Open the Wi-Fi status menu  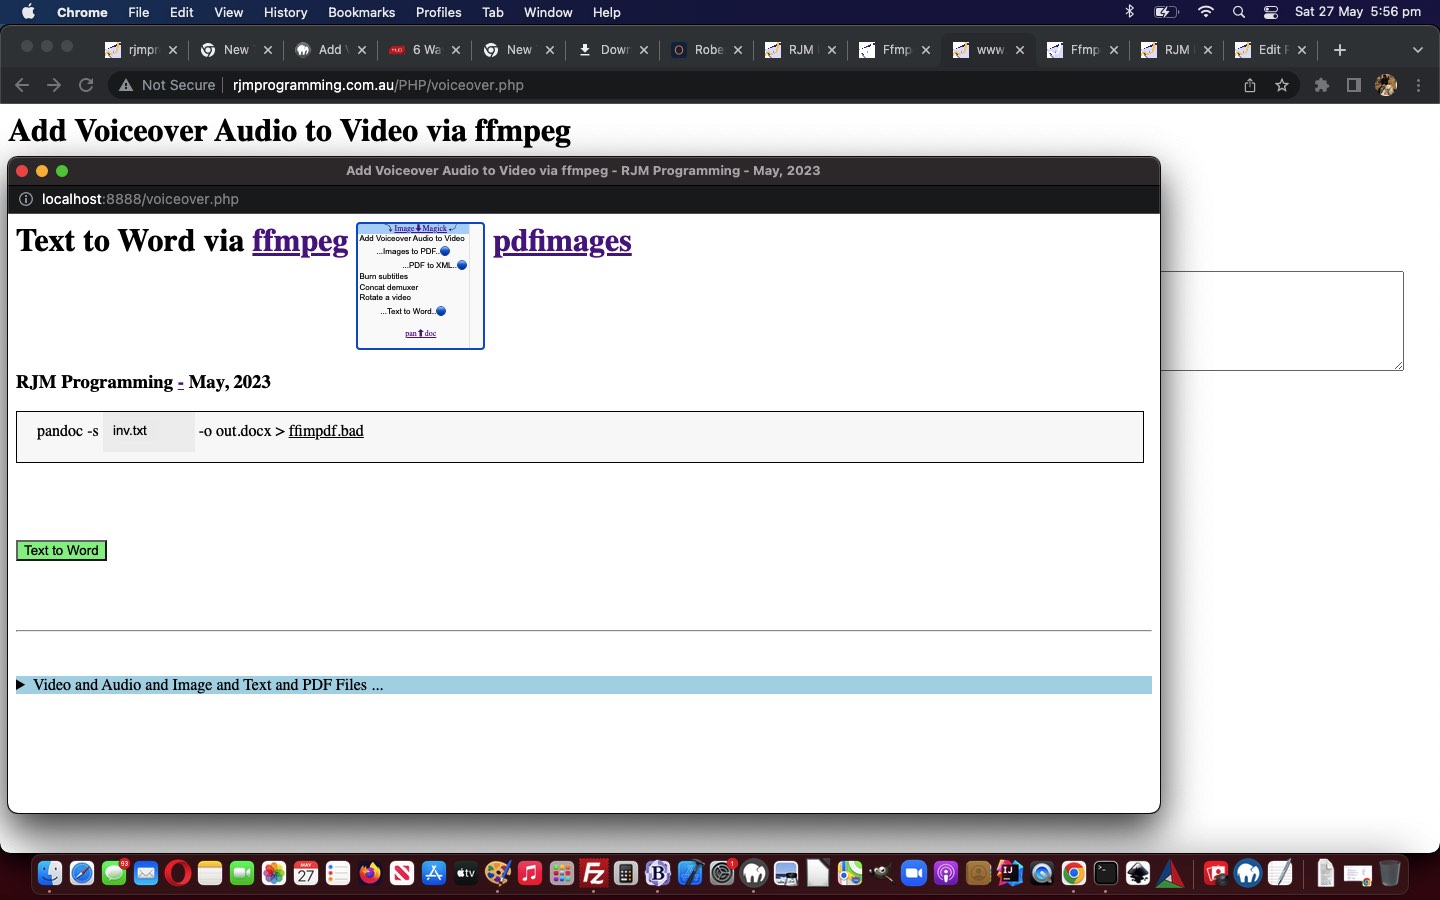(x=1206, y=12)
